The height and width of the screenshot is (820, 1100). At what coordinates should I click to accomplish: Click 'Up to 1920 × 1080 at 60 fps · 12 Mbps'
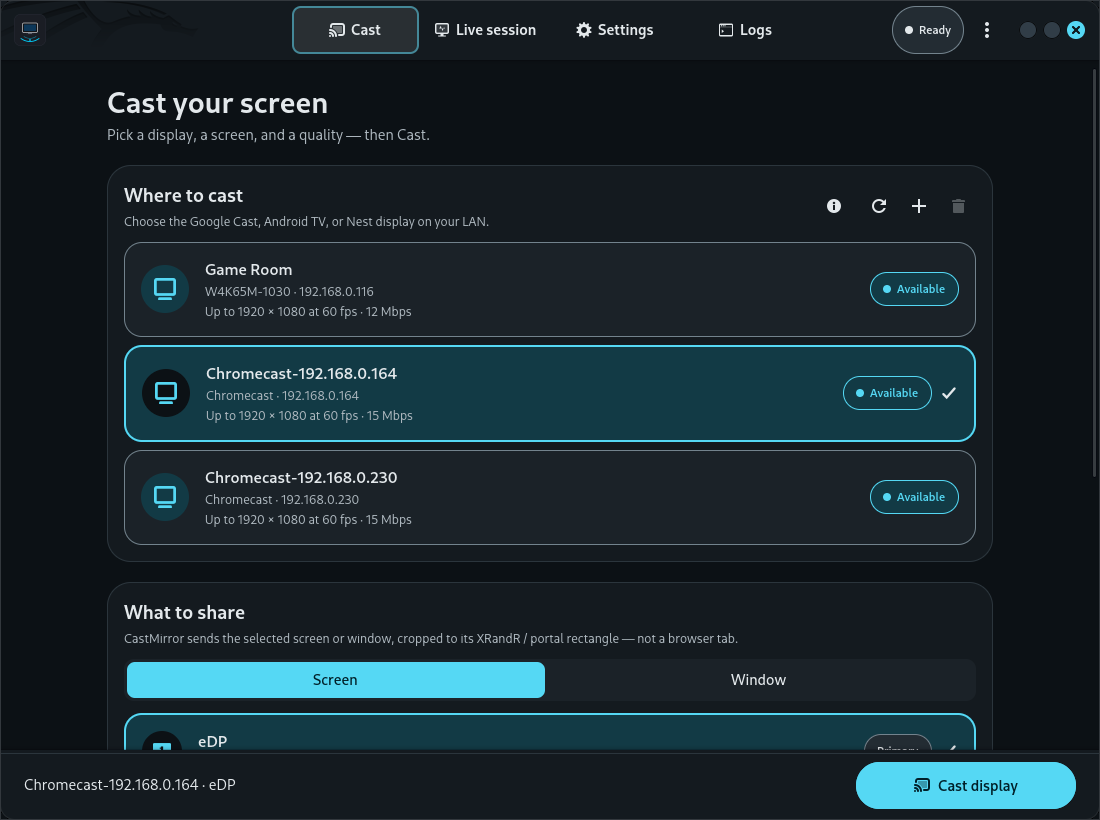308,311
